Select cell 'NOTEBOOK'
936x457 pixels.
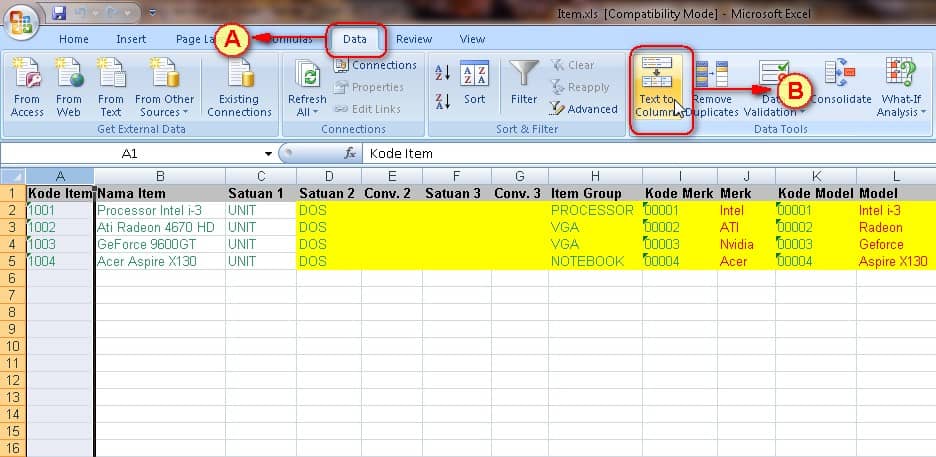coord(595,261)
